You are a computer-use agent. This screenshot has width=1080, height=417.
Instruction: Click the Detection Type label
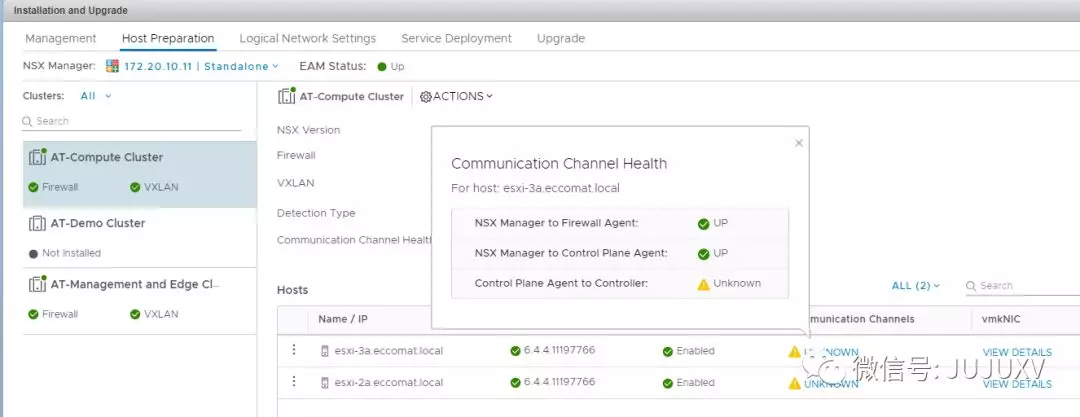click(x=316, y=213)
